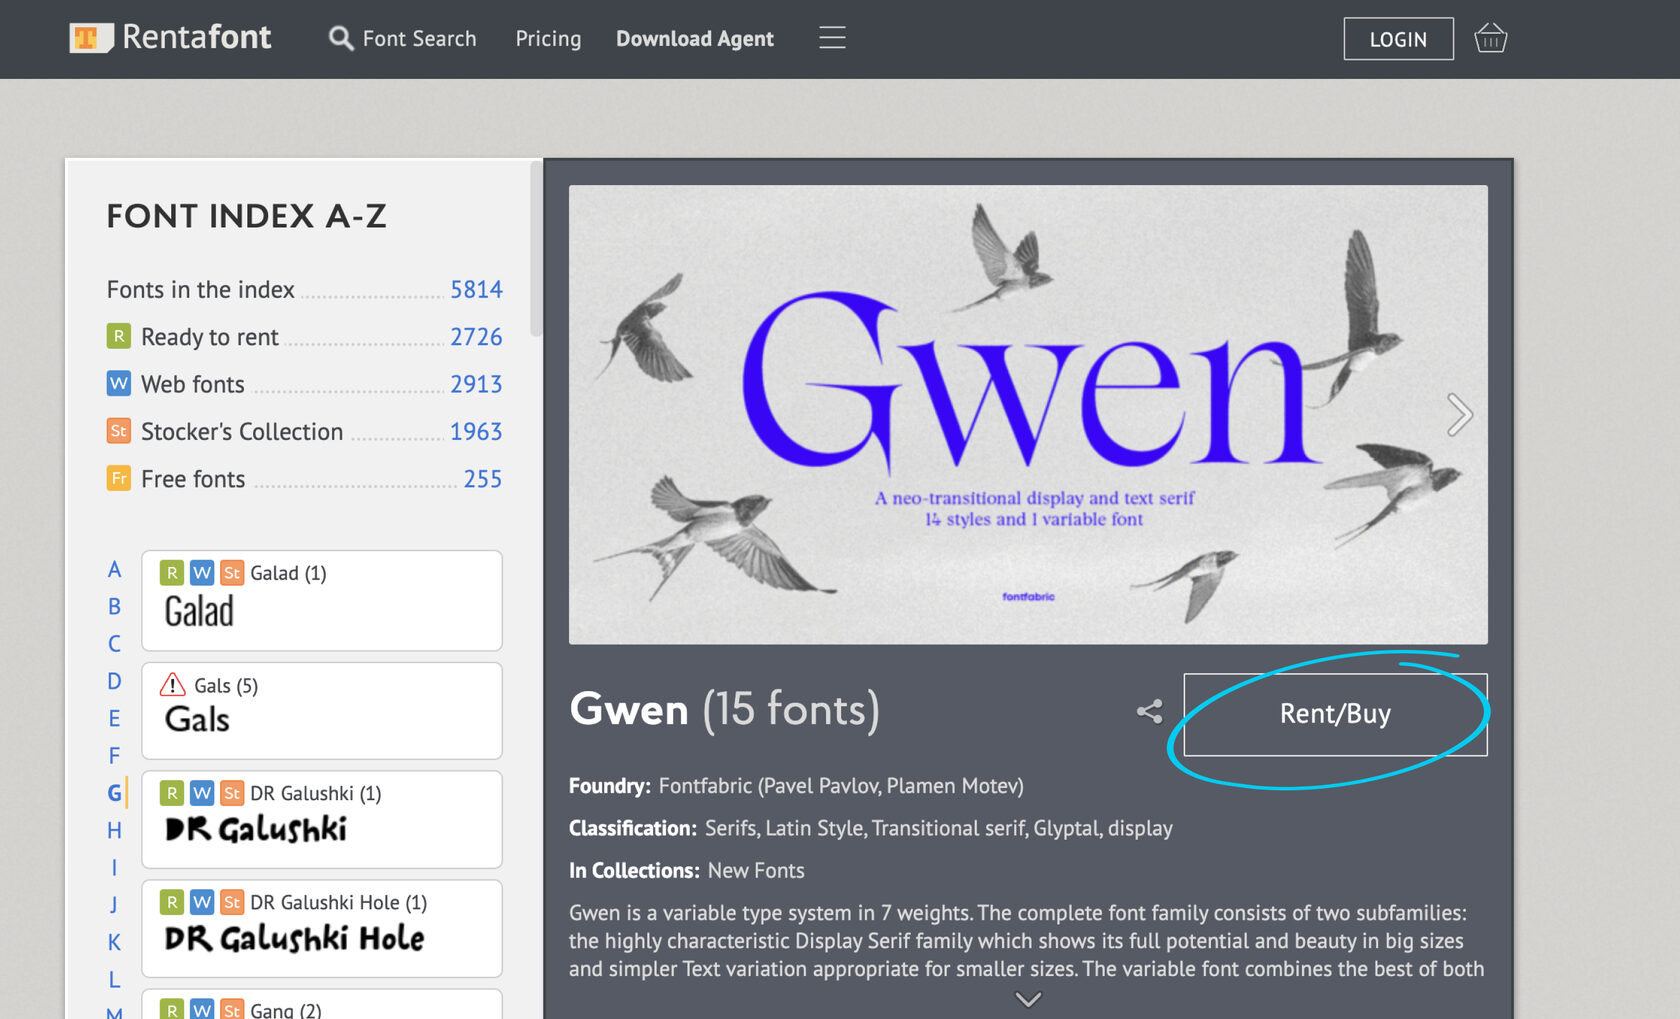1680x1019 pixels.
Task: Click the W badge on DR Galushki Hole
Action: tap(202, 902)
